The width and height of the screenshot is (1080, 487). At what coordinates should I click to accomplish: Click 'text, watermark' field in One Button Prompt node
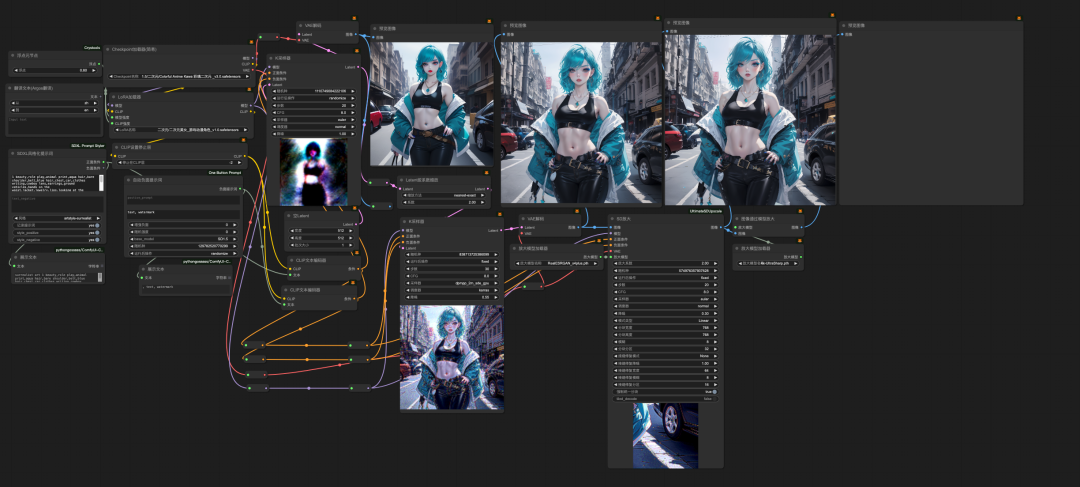183,214
